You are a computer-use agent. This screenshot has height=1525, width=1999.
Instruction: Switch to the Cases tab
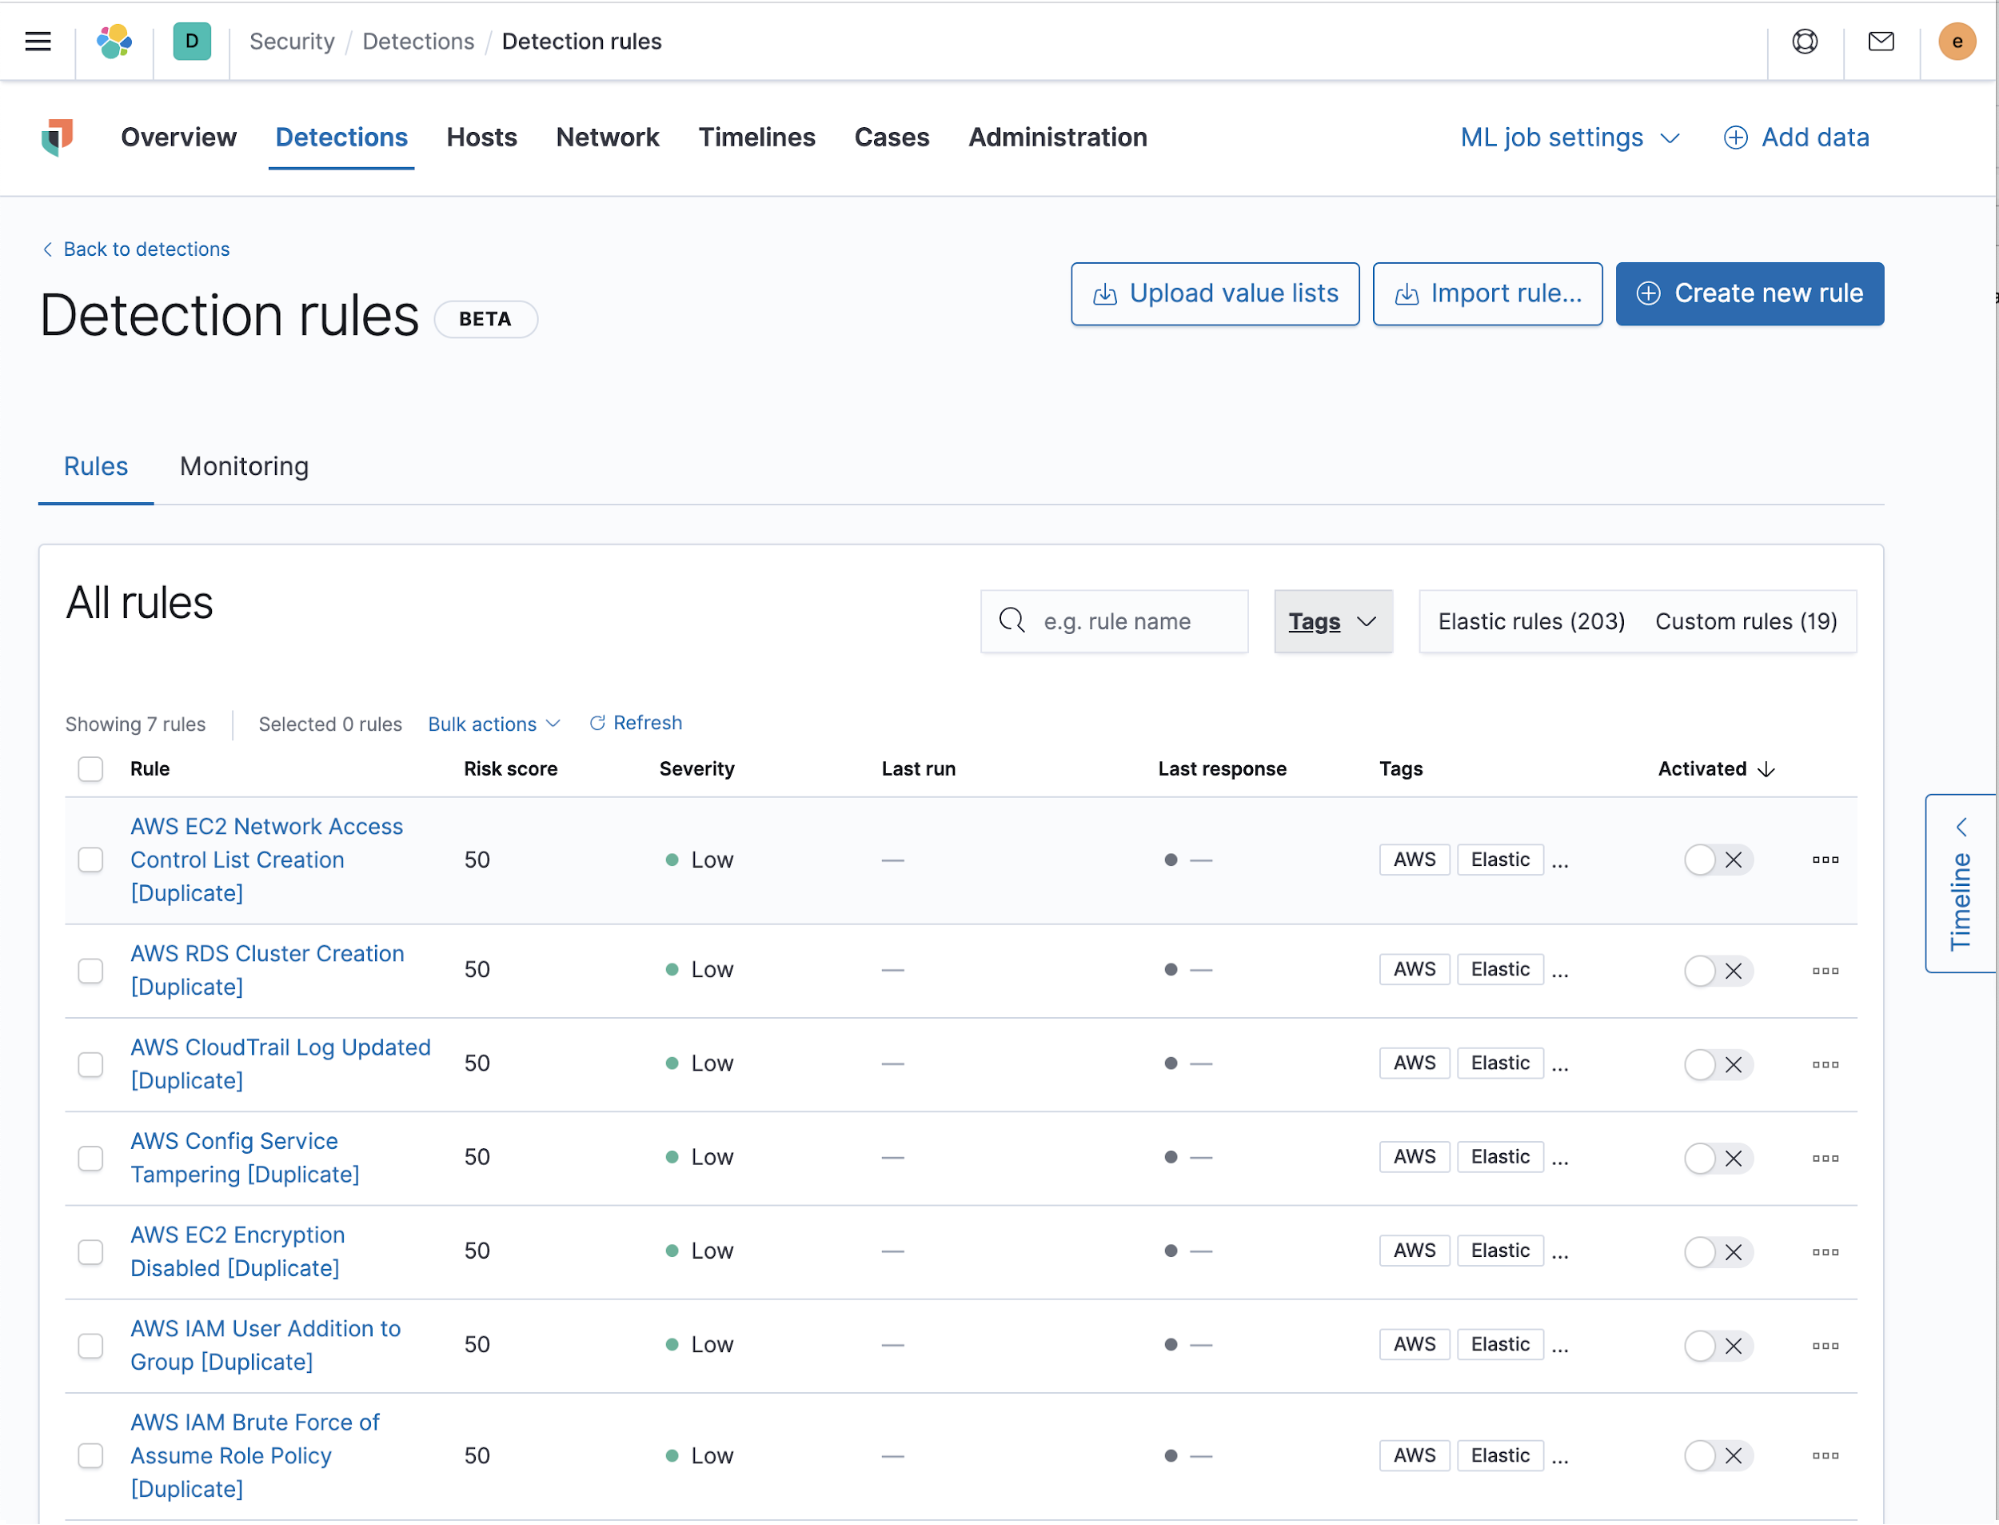pos(891,137)
